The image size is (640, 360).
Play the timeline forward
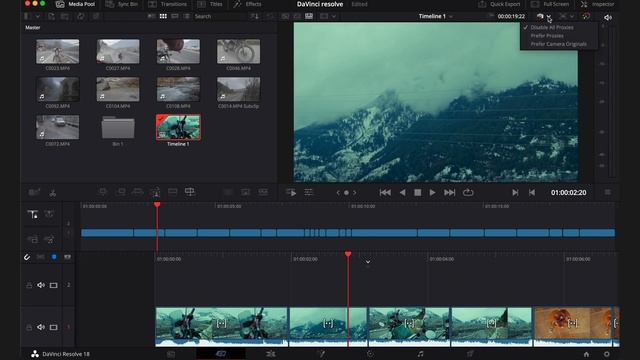point(432,192)
